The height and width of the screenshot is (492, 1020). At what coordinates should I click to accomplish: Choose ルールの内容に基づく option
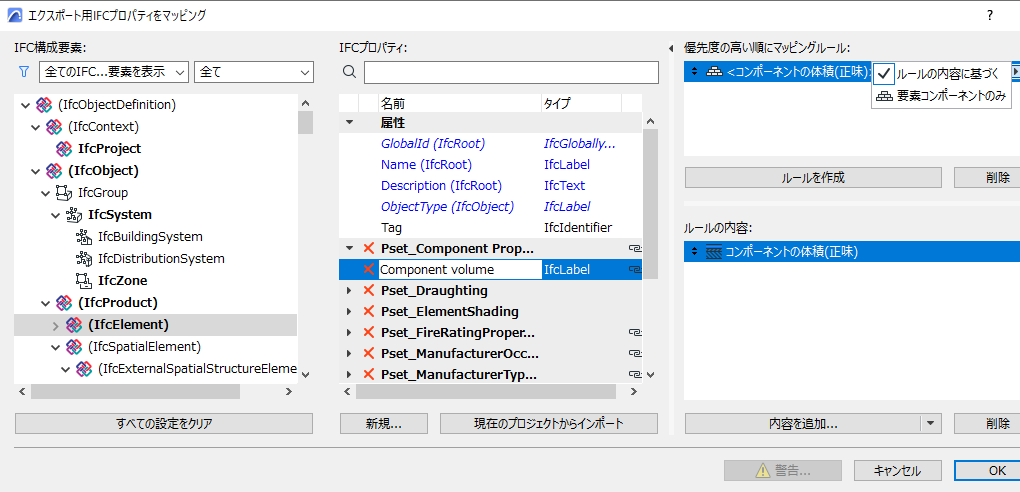pos(941,74)
